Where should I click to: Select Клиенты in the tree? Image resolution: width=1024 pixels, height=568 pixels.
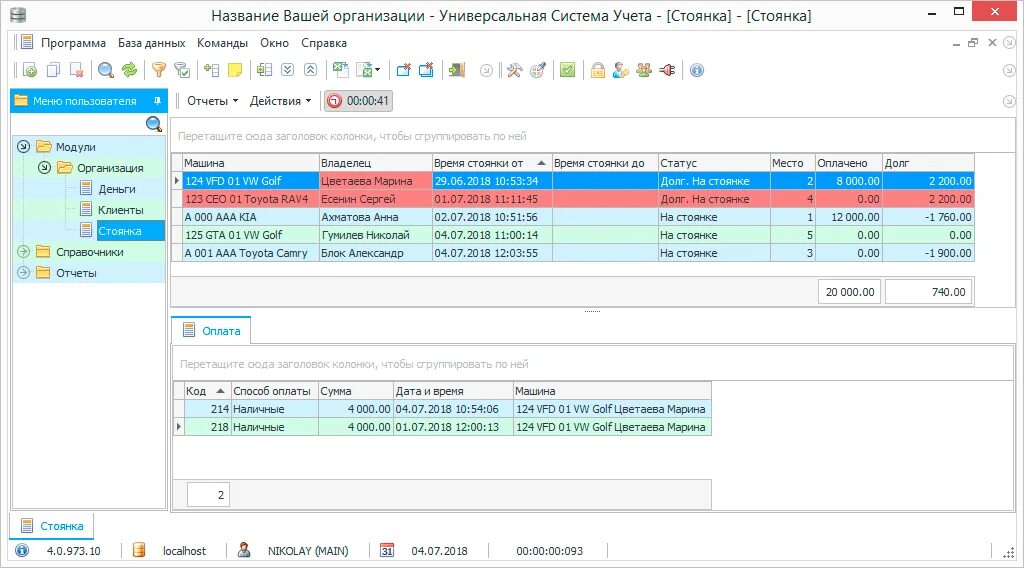click(121, 210)
